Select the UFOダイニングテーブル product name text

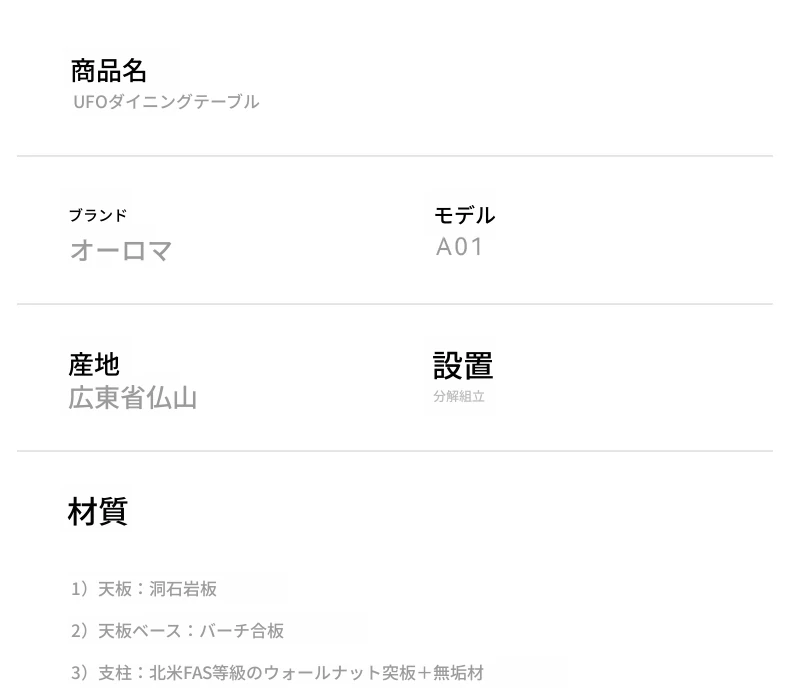click(166, 102)
